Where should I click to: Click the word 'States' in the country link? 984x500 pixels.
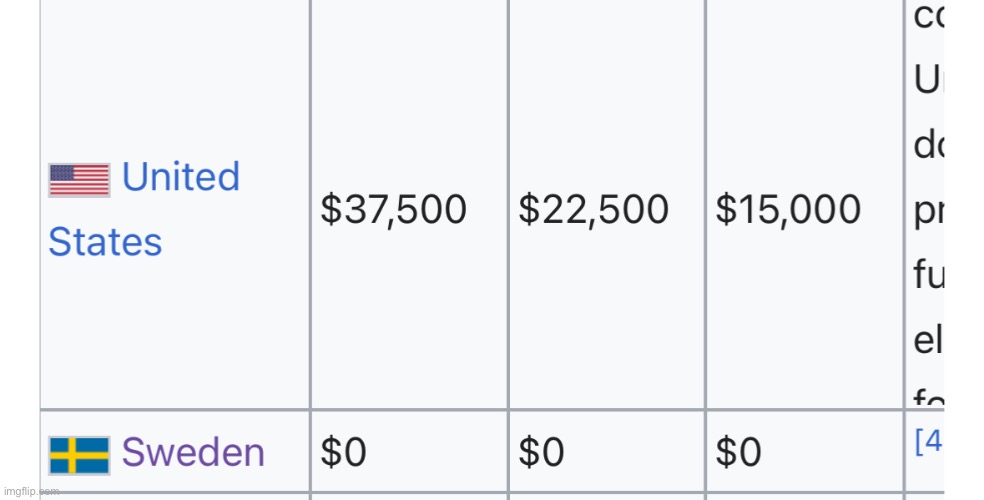point(105,242)
